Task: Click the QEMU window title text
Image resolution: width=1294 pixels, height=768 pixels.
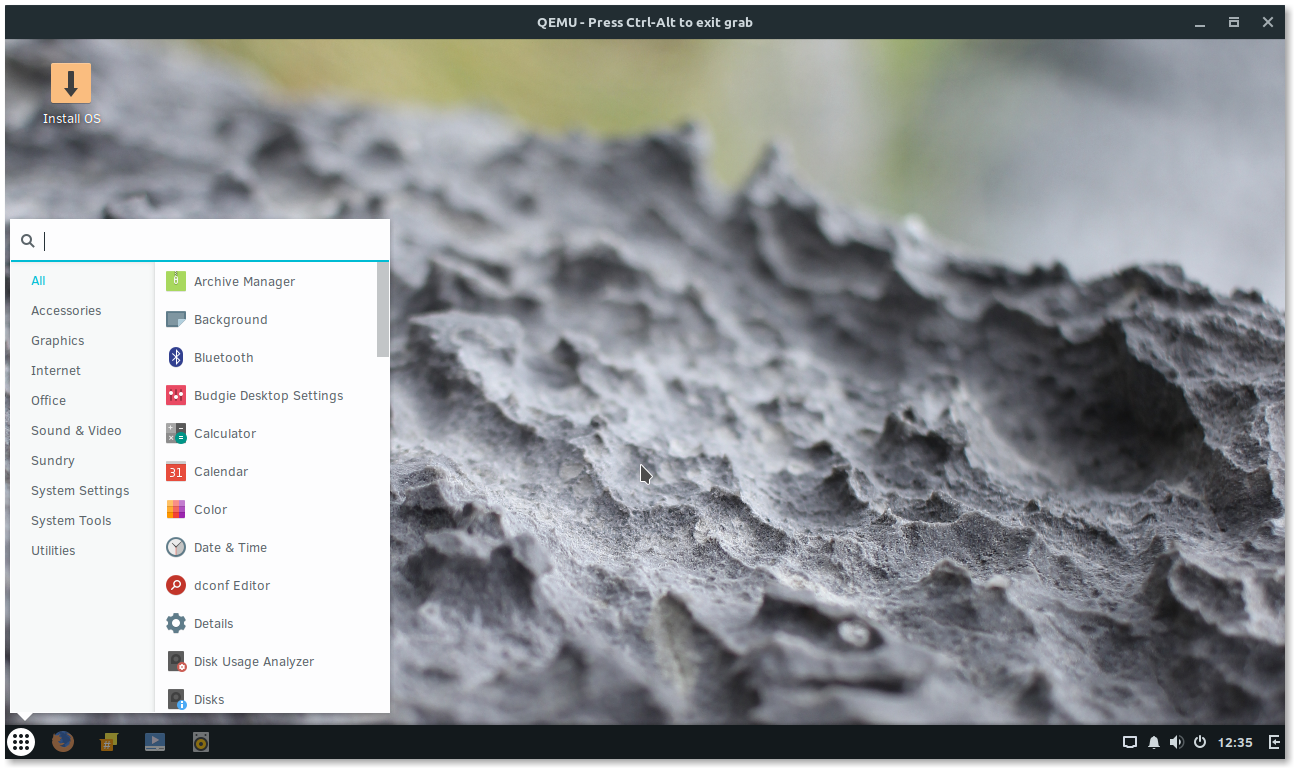Action: 645,22
